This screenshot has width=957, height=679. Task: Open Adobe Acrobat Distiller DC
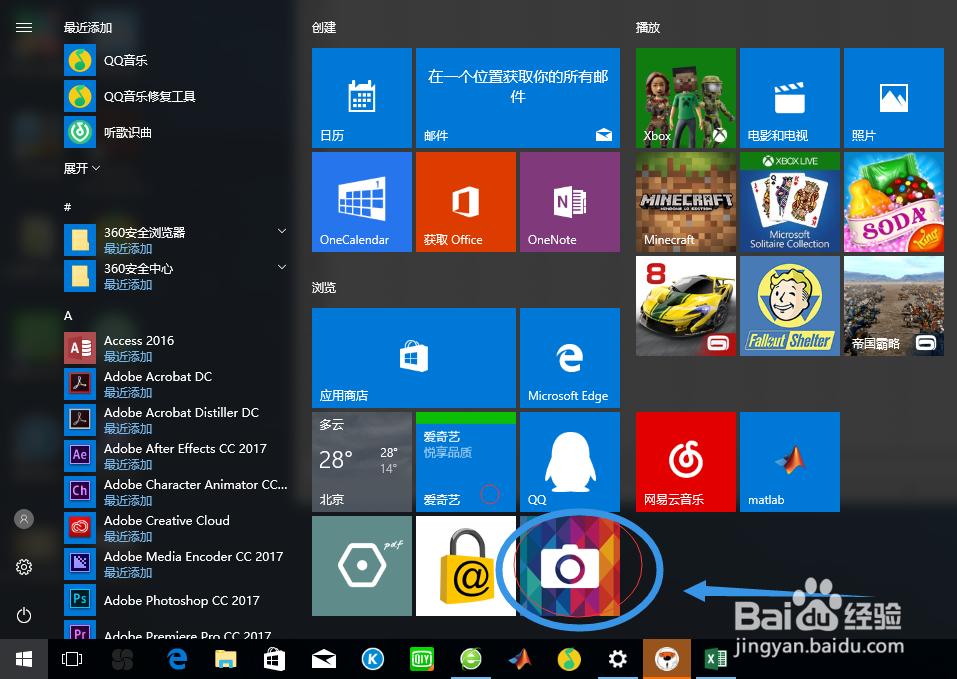coord(176,420)
